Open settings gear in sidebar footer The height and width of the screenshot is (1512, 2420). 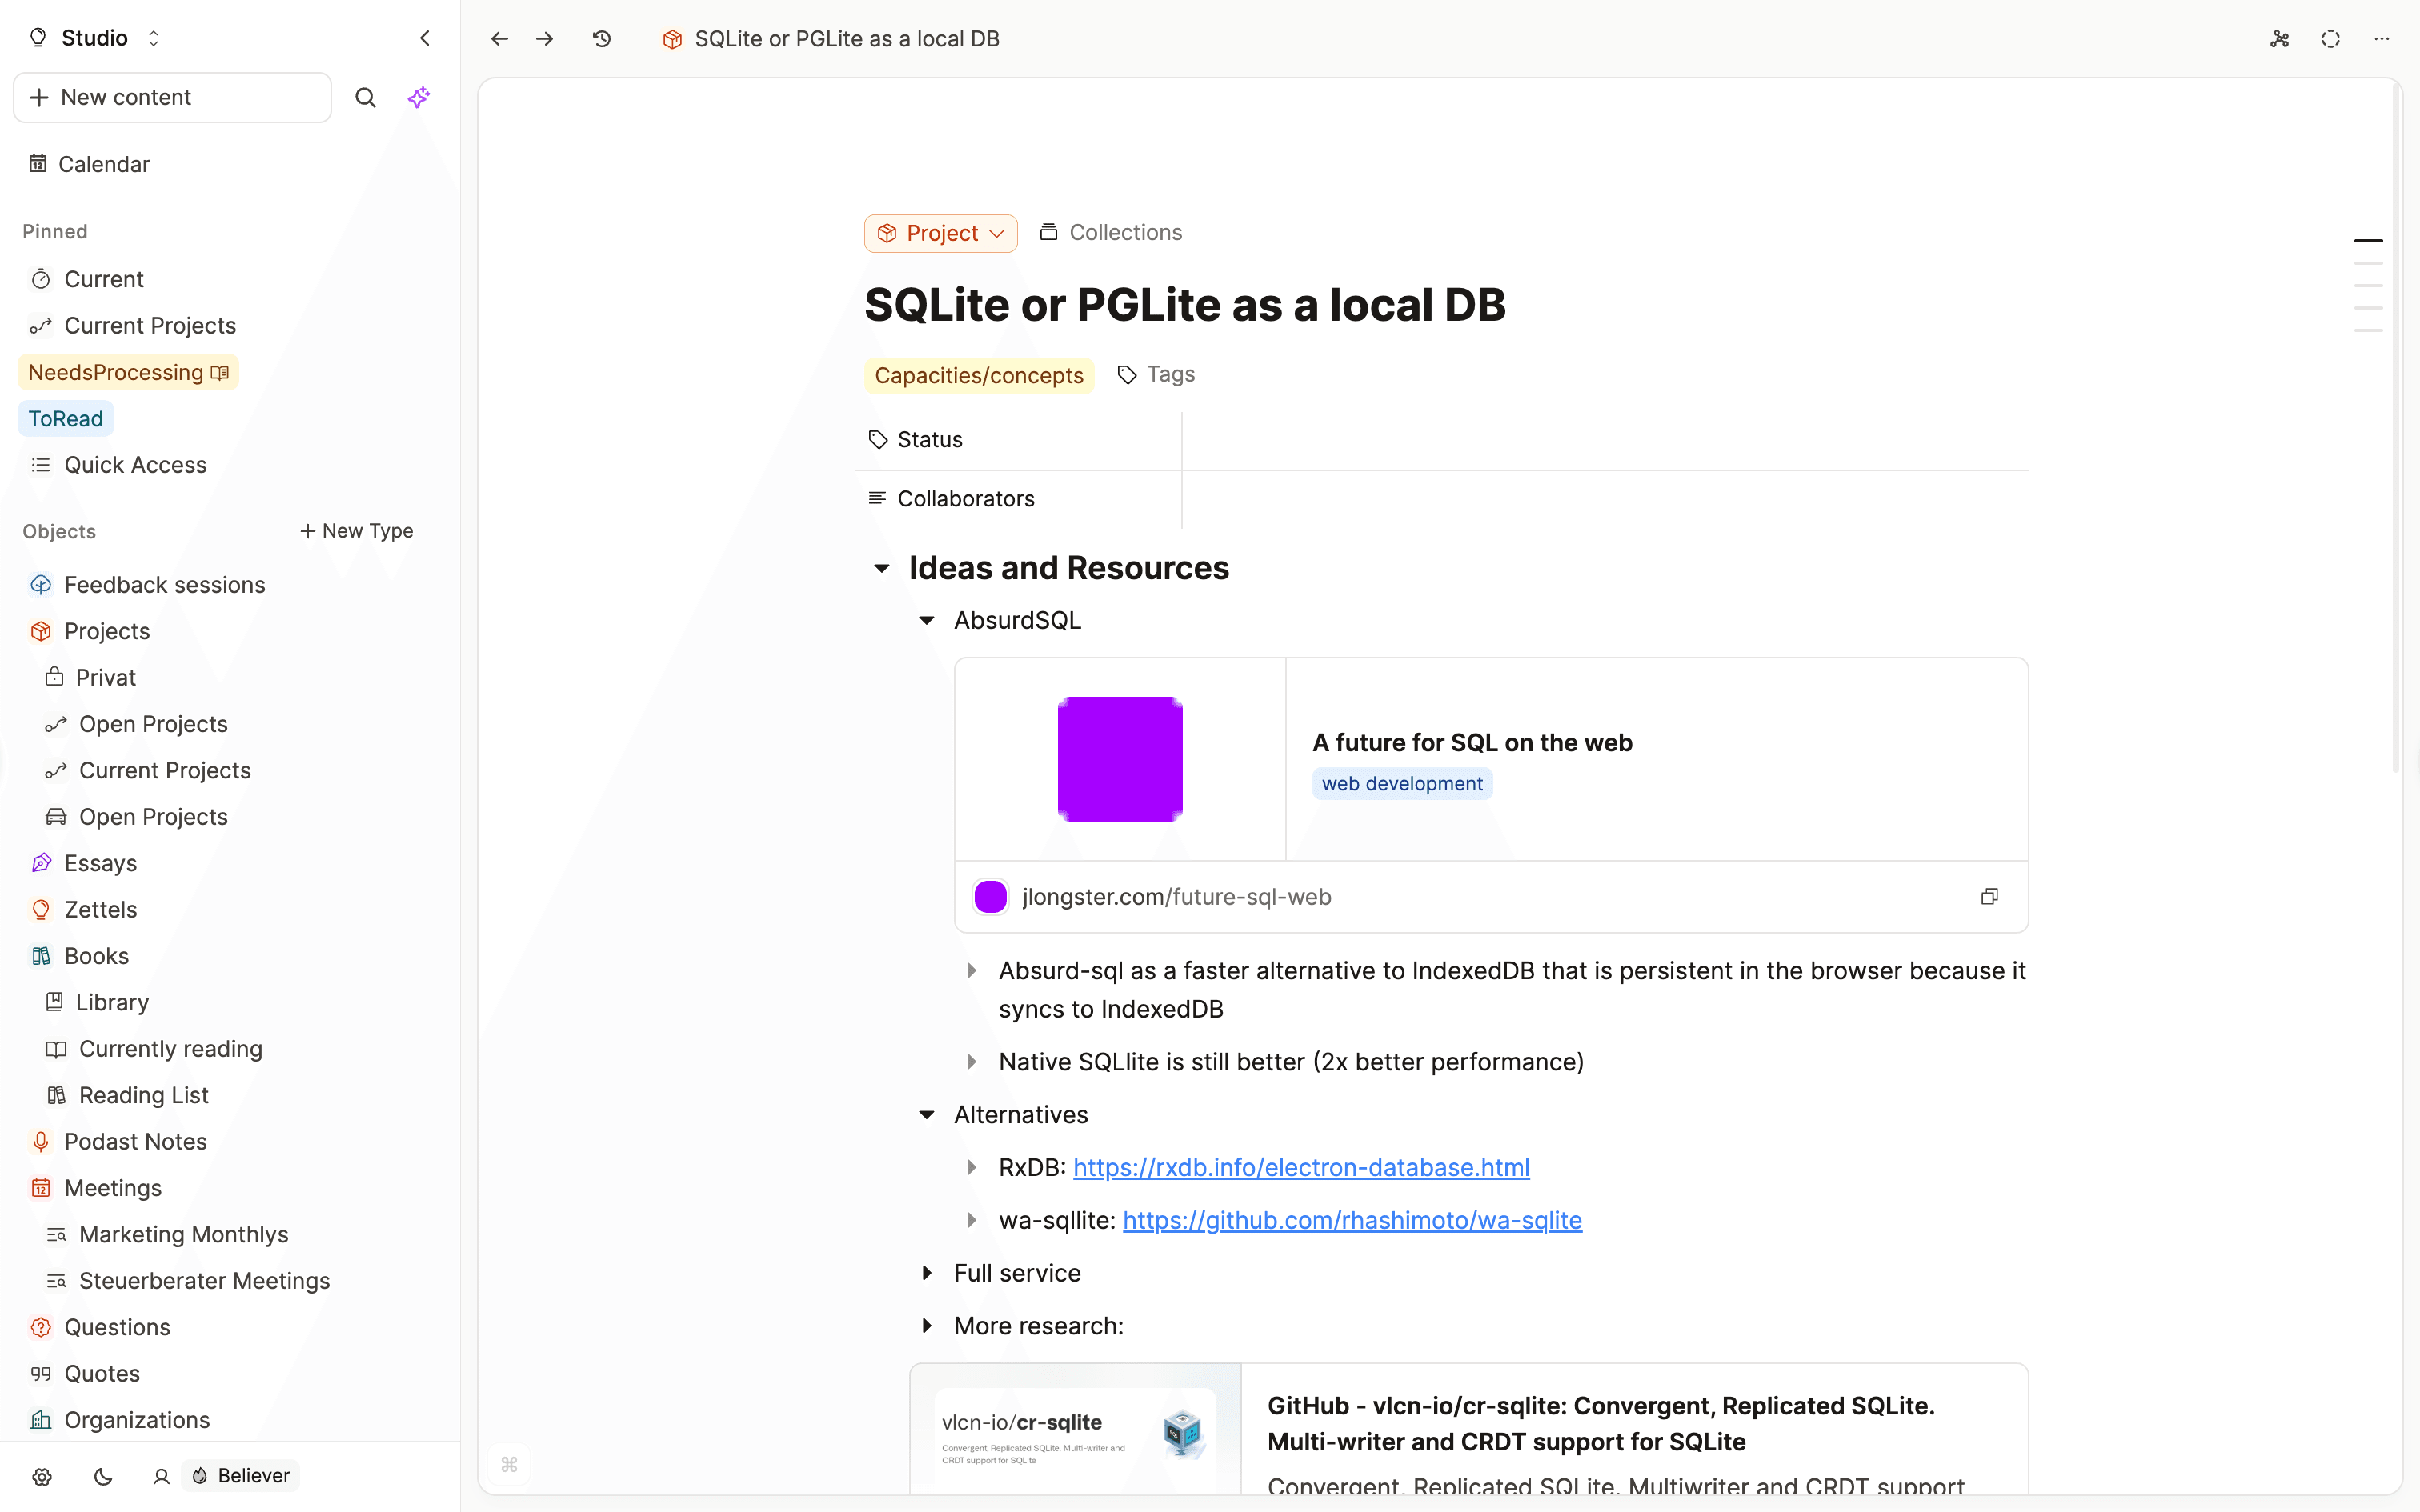[x=42, y=1476]
